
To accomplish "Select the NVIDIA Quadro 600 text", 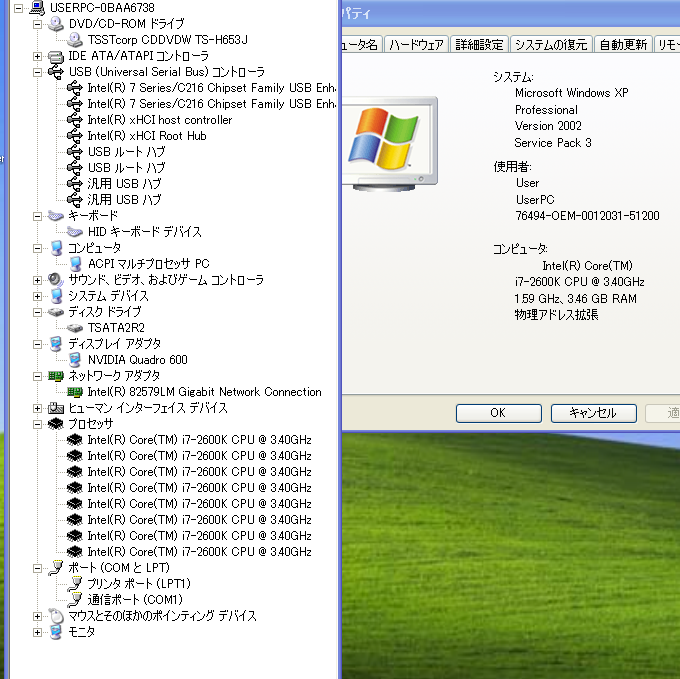I will point(137,360).
